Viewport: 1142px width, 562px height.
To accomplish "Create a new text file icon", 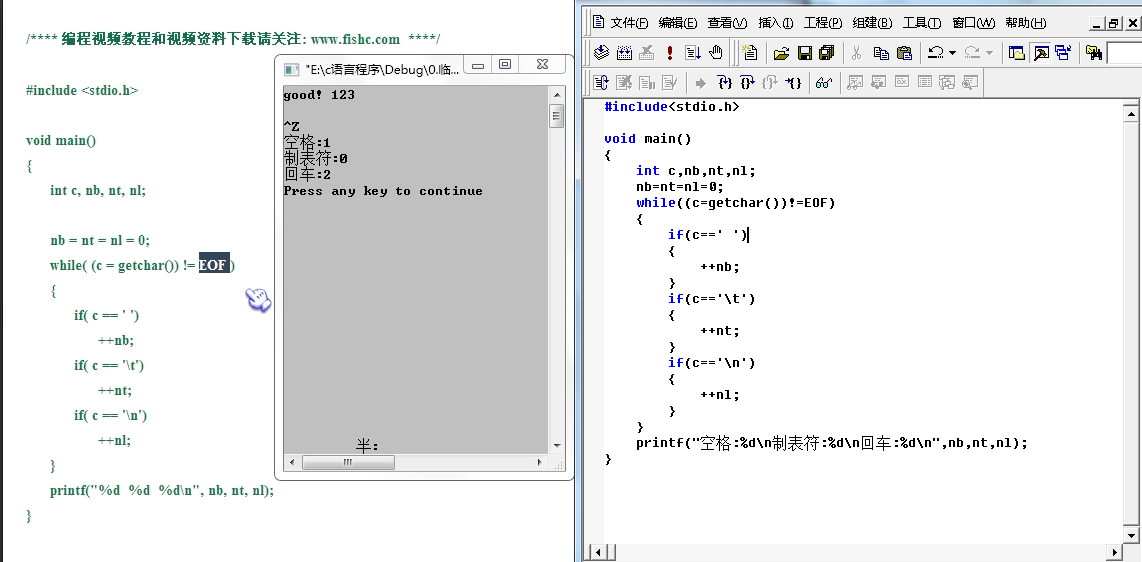I will point(749,52).
